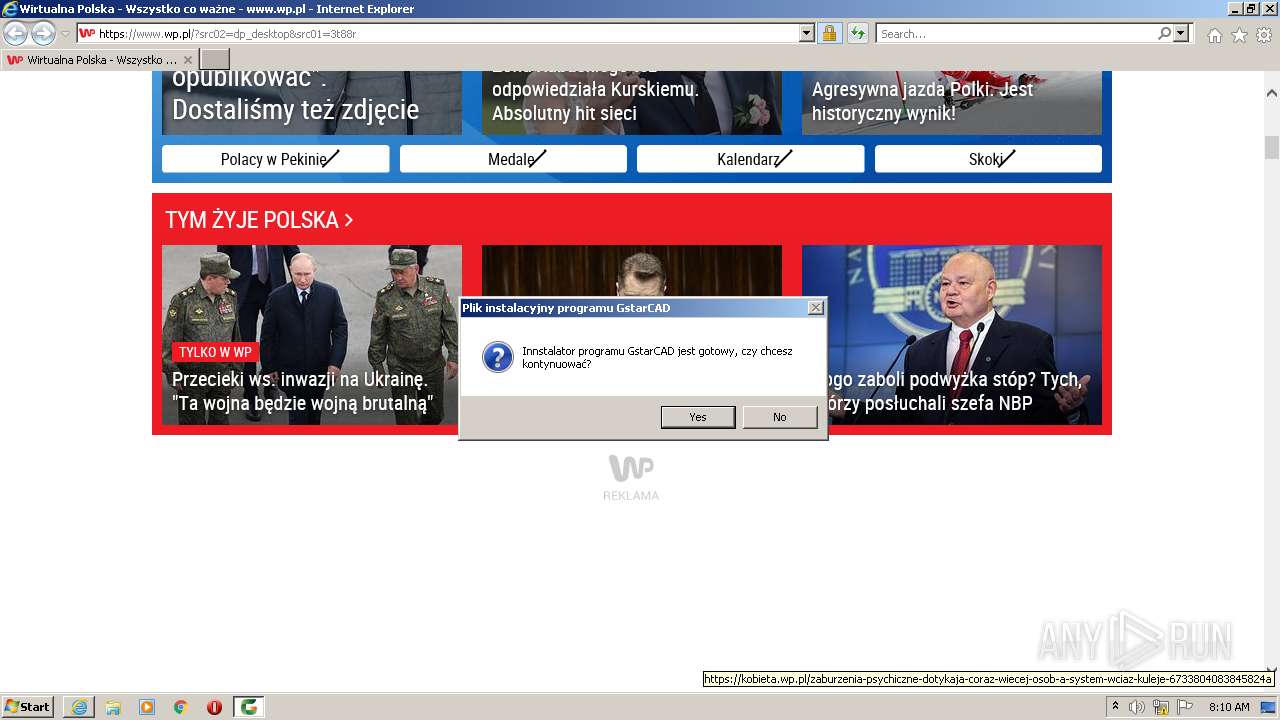Open the Dostaliśmy też zdjęcie article
This screenshot has height=720, width=1280.
click(312, 101)
